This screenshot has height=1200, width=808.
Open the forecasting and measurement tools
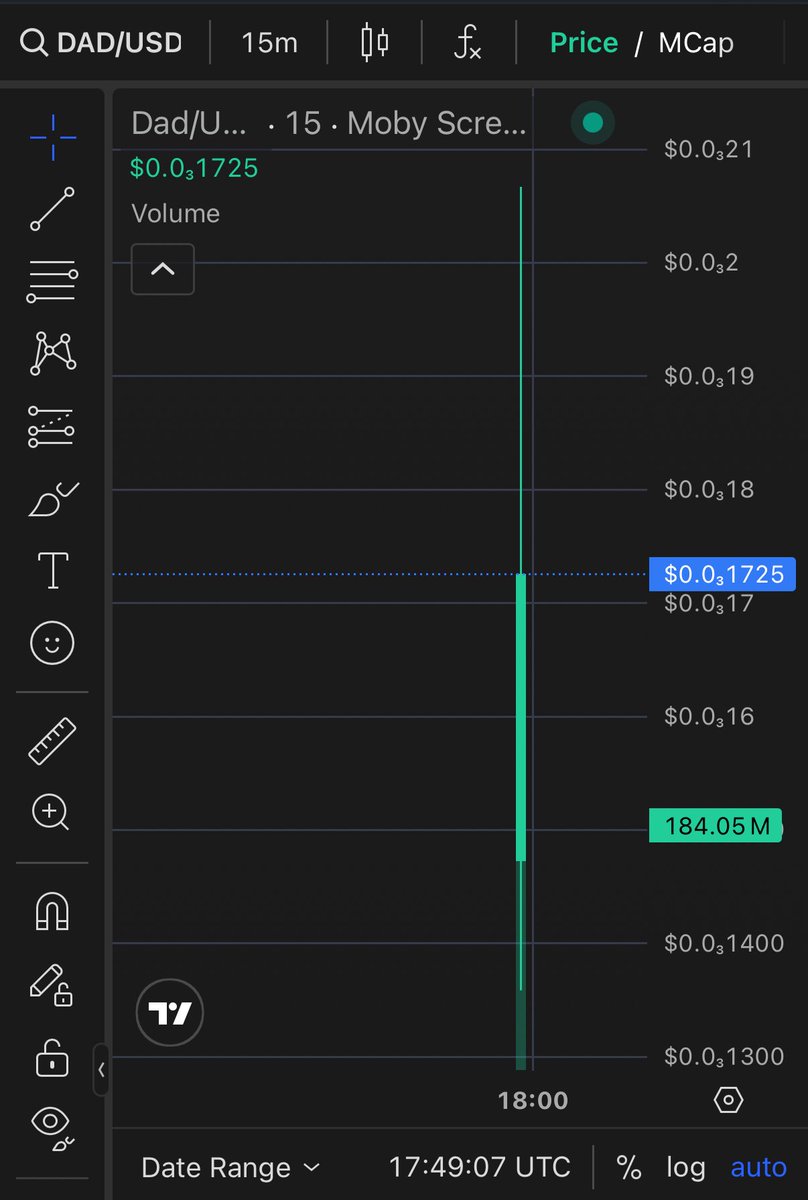pyautogui.click(x=52, y=426)
